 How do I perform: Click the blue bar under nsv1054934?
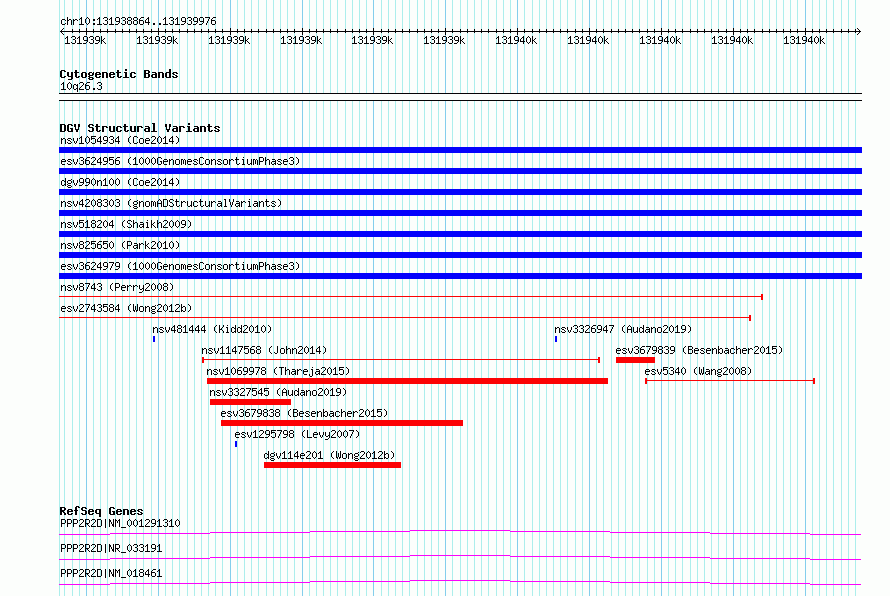pyautogui.click(x=460, y=150)
